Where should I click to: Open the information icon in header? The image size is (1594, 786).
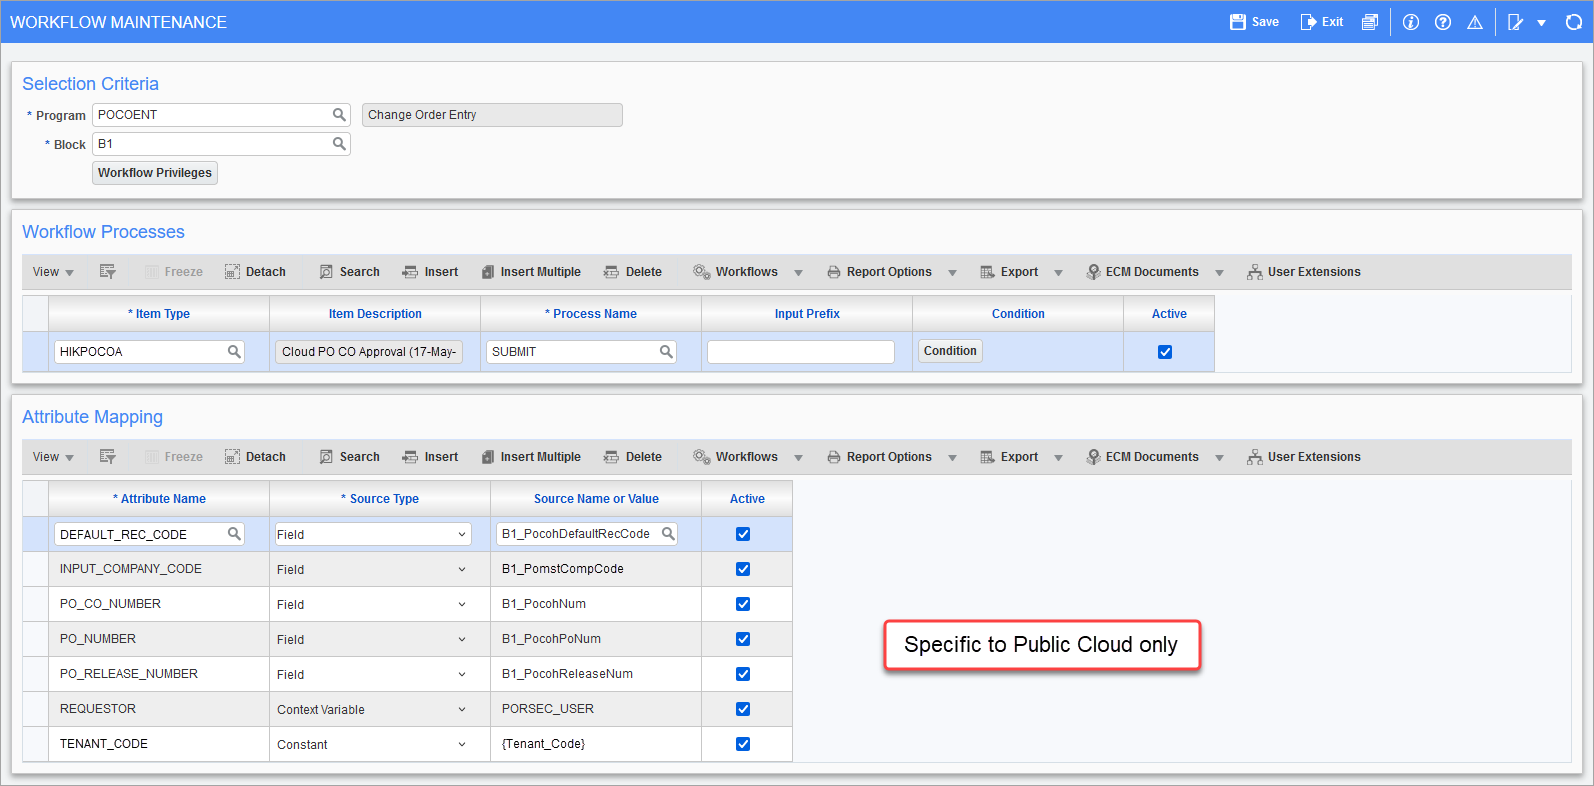(1411, 22)
